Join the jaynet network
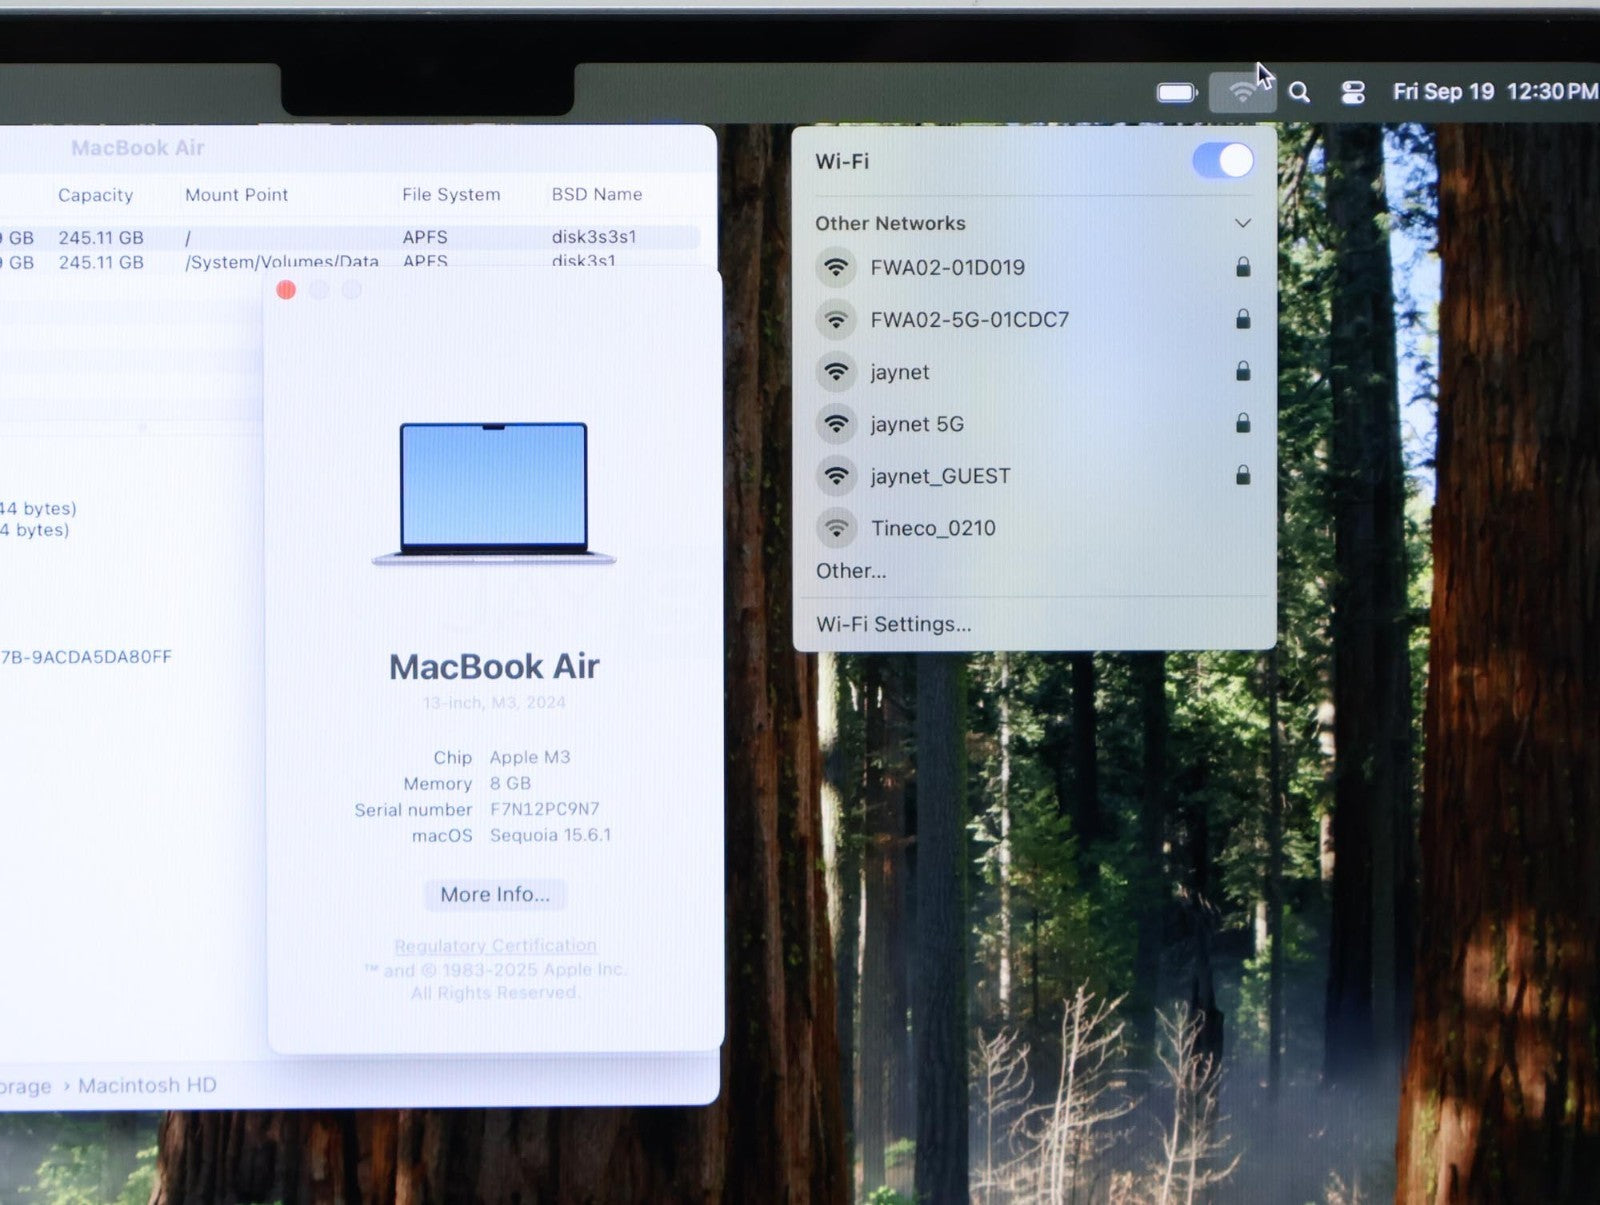 (x=899, y=372)
